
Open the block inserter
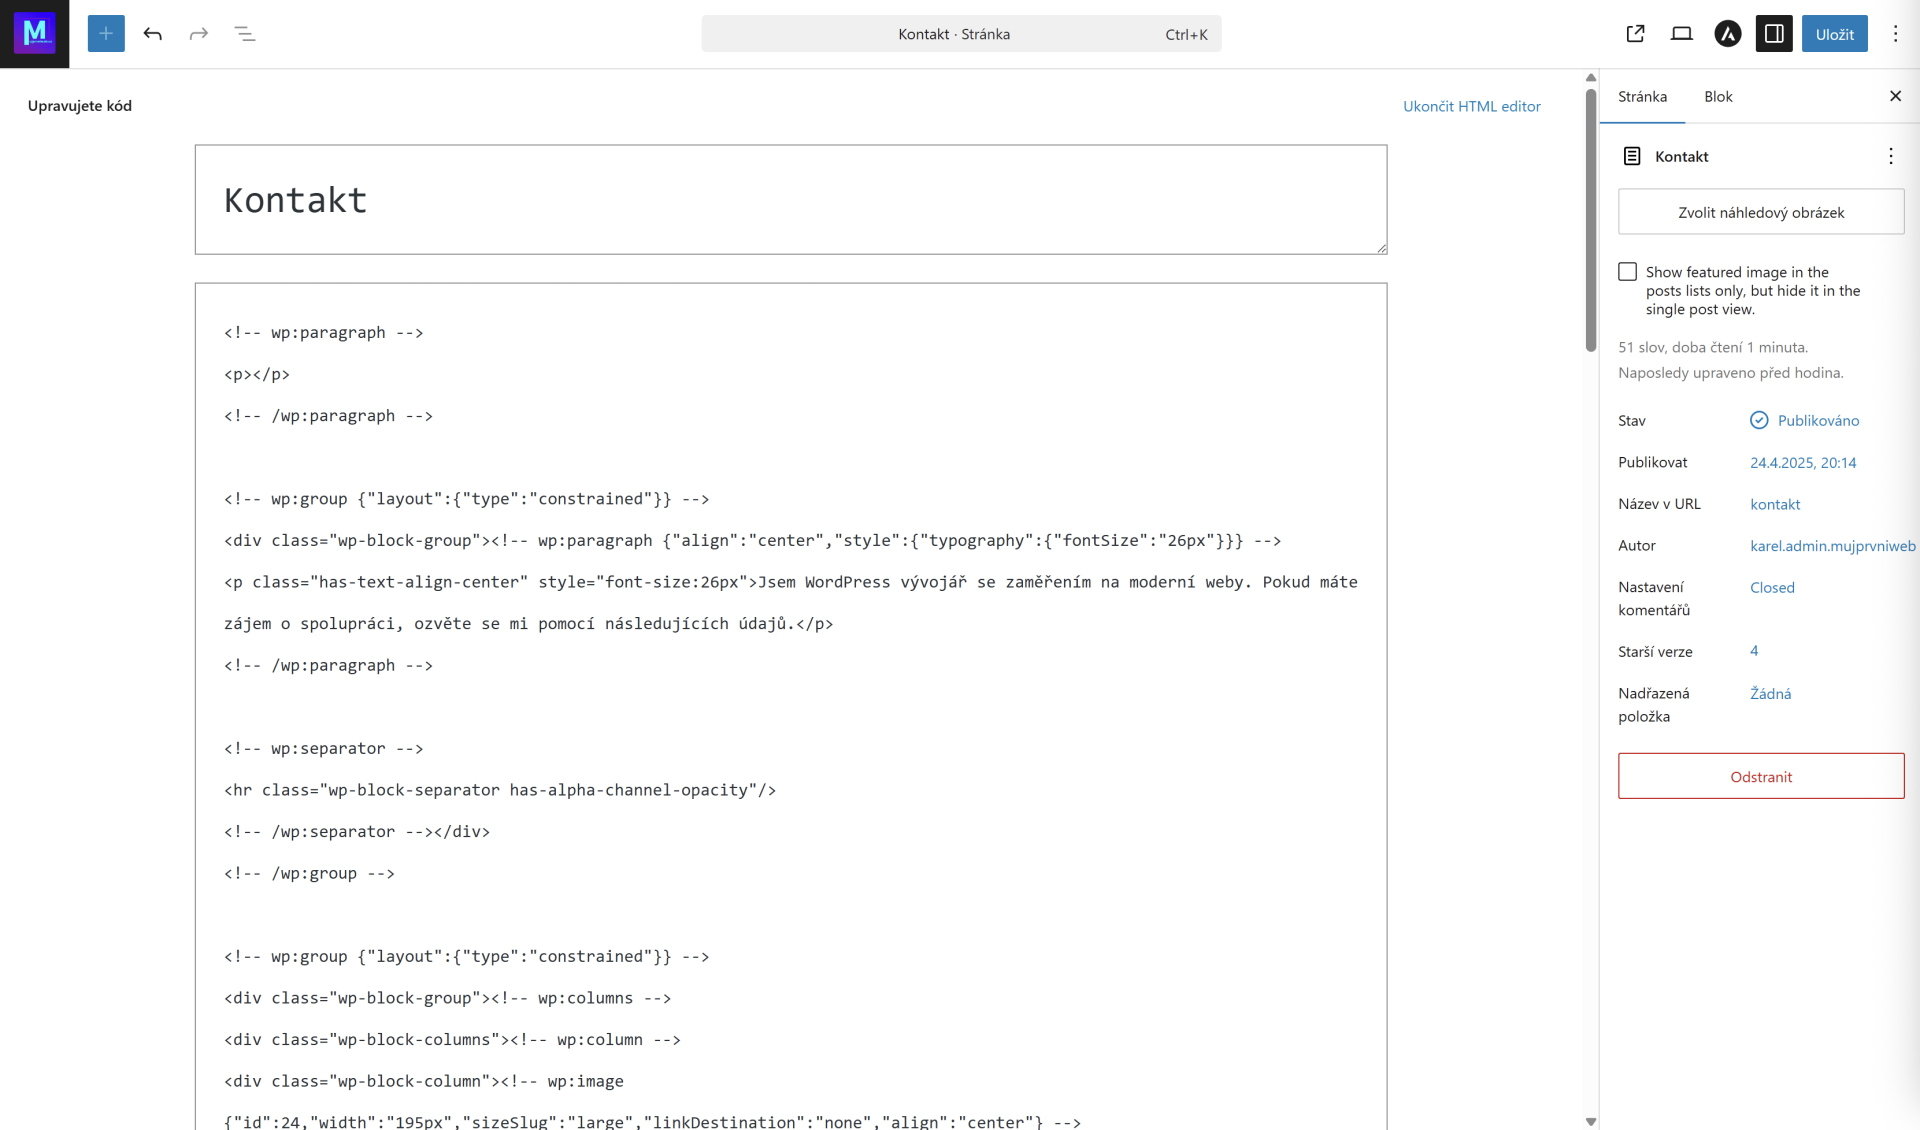pyautogui.click(x=106, y=33)
